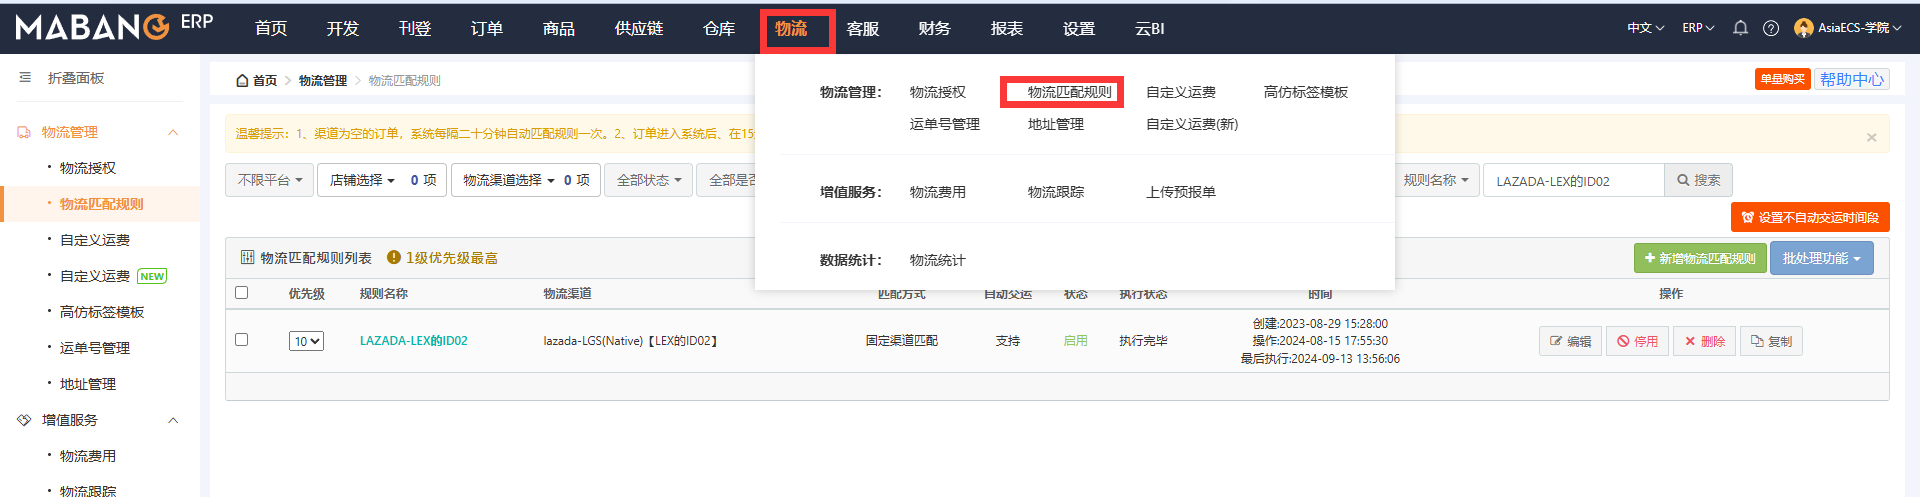Open the help question mark icon
1920x497 pixels.
point(1771,28)
